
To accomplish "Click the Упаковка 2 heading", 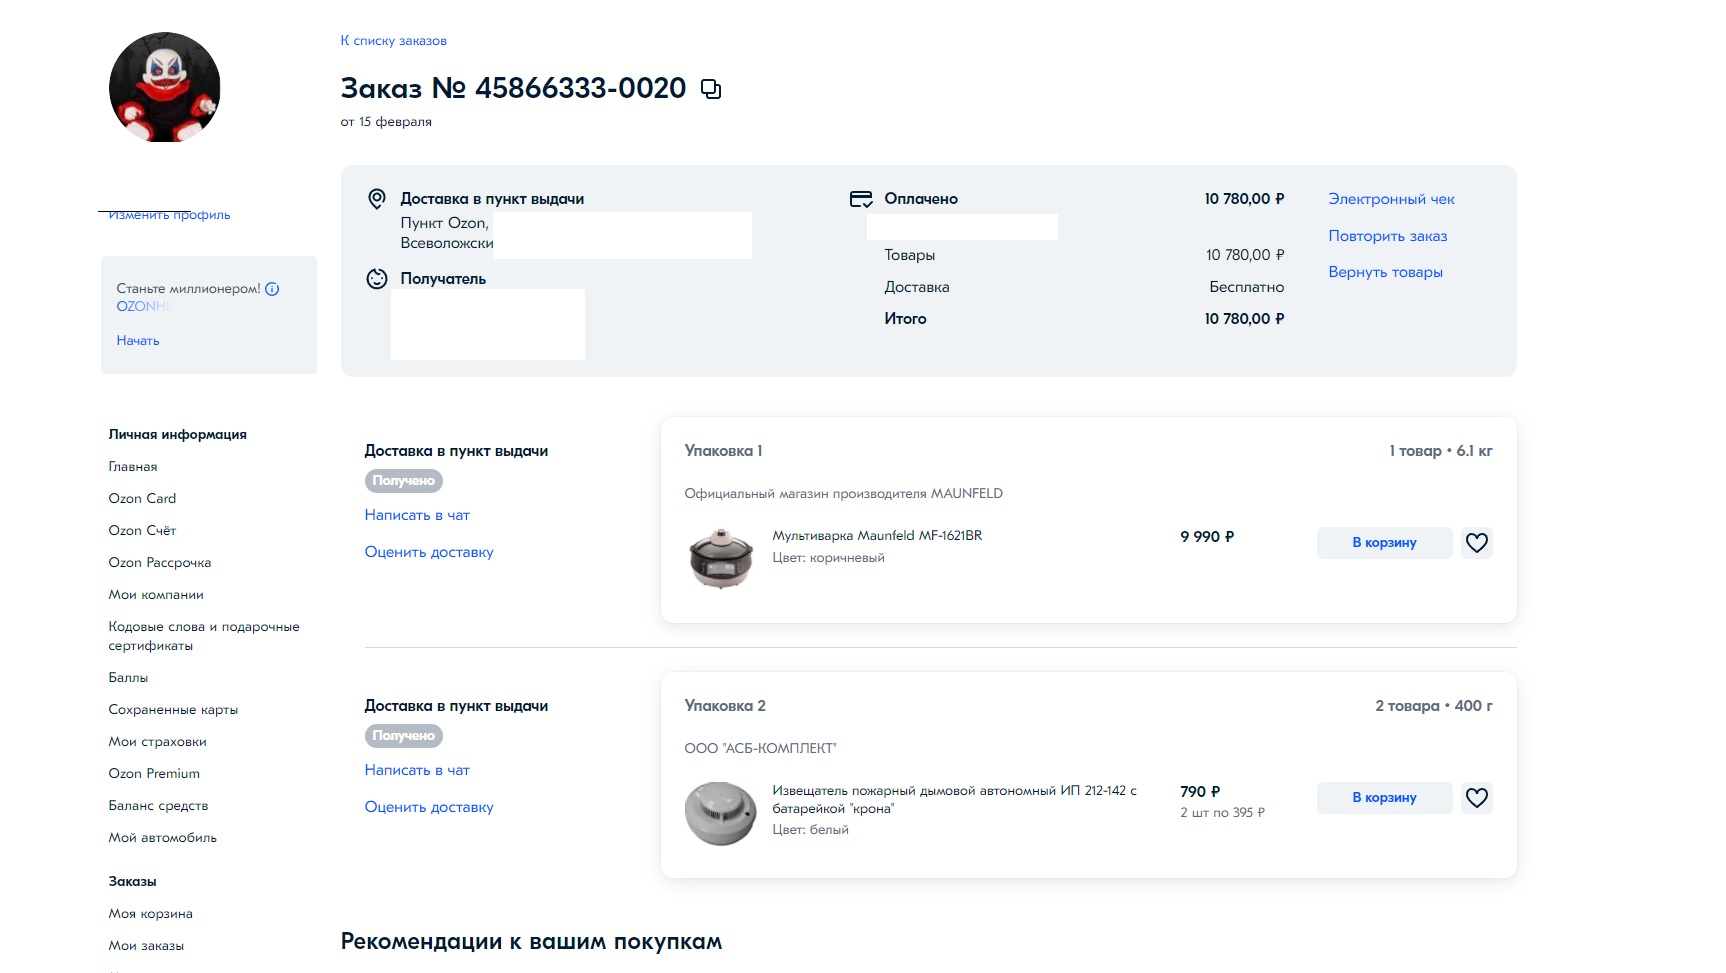I will [x=725, y=706].
